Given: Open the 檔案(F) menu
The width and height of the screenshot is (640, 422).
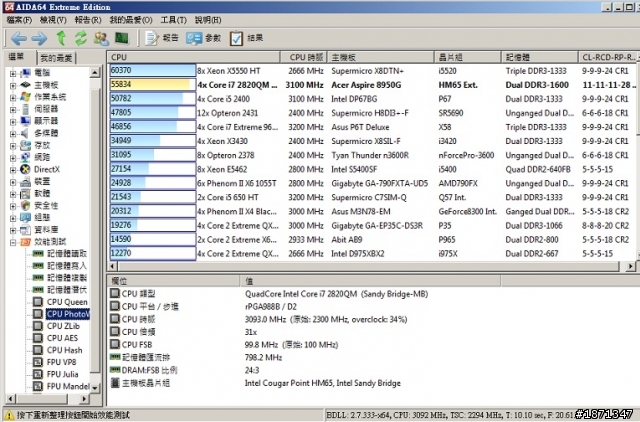Looking at the screenshot, I should tap(19, 20).
